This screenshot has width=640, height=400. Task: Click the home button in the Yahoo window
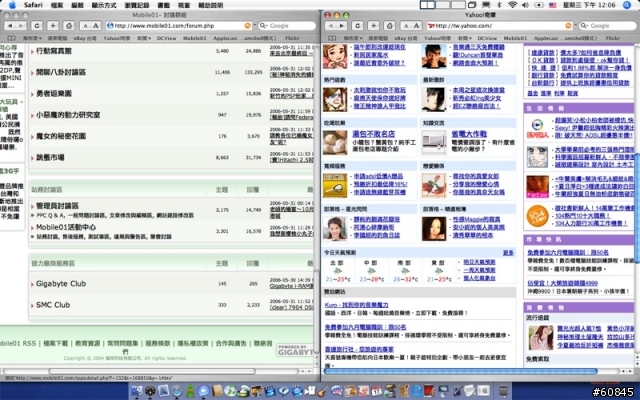tap(389, 26)
